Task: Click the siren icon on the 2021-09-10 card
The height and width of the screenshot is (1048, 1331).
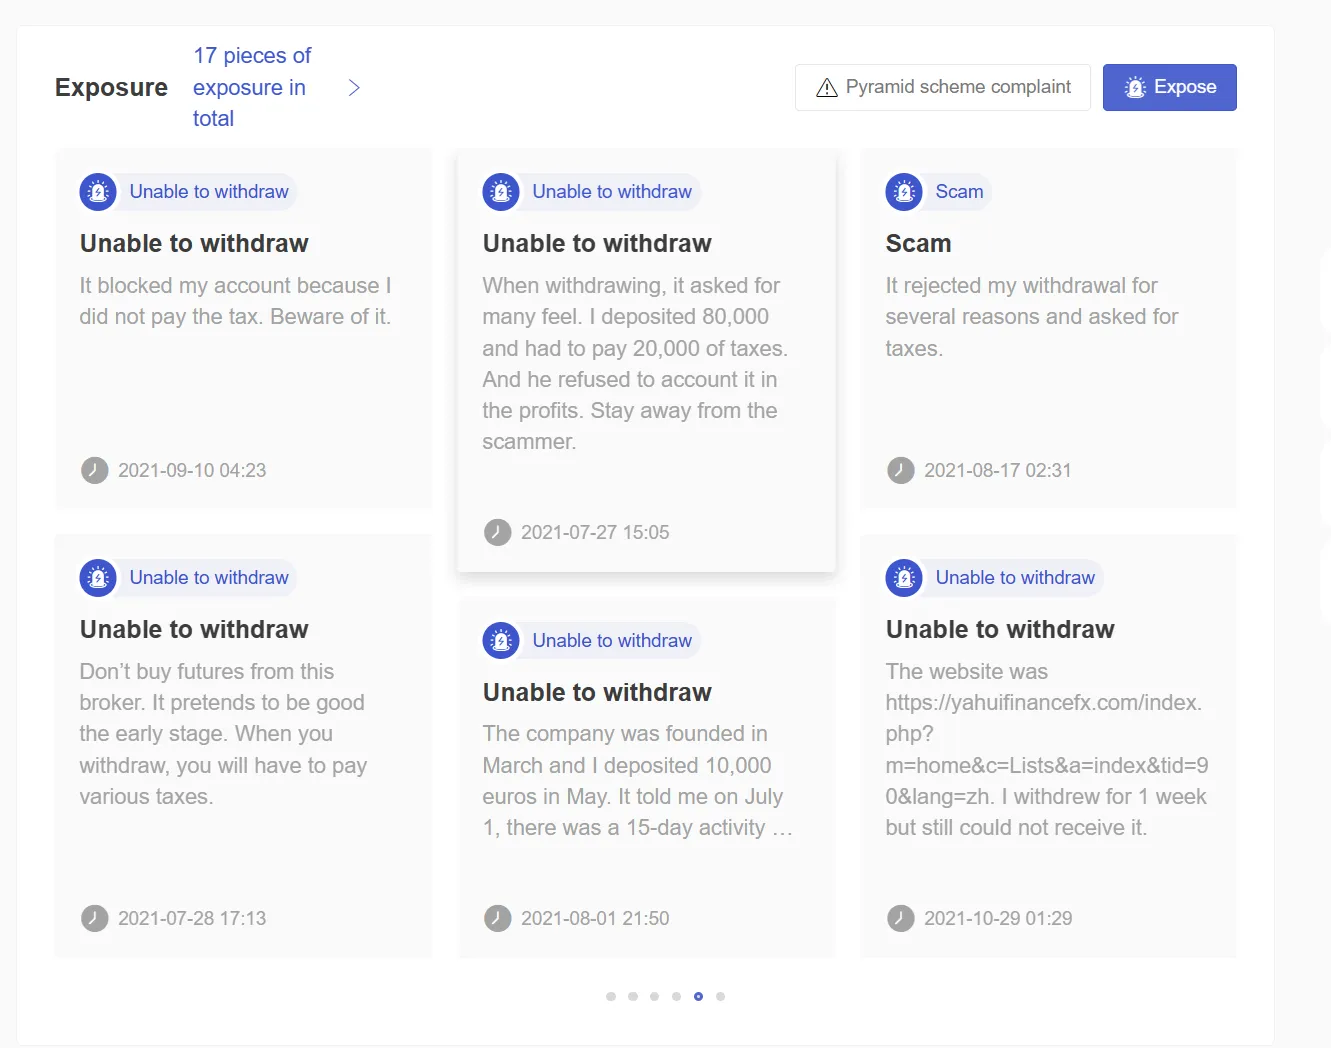Action: point(98,192)
